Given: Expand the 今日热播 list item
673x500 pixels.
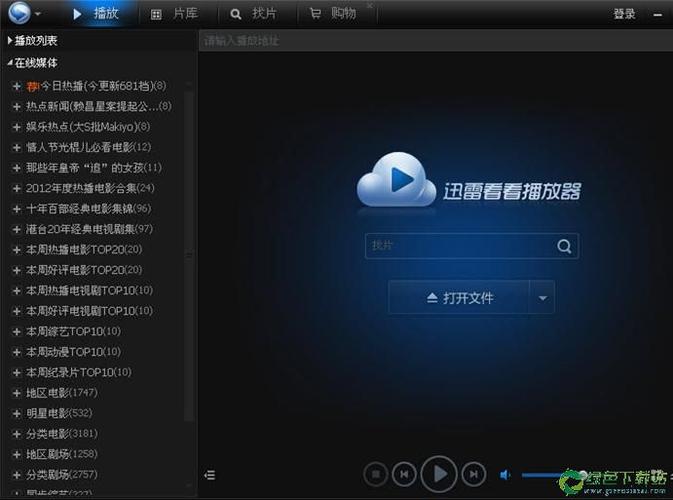Looking at the screenshot, I should click(17, 86).
